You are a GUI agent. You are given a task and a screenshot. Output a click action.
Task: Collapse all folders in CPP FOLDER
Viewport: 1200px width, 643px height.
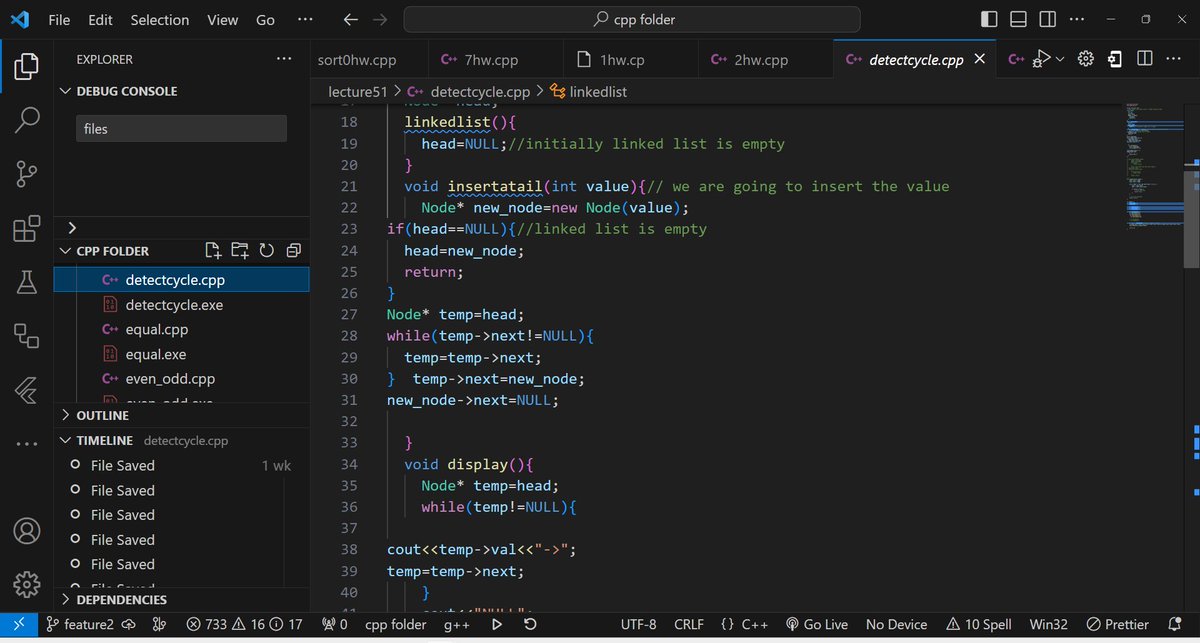(293, 251)
